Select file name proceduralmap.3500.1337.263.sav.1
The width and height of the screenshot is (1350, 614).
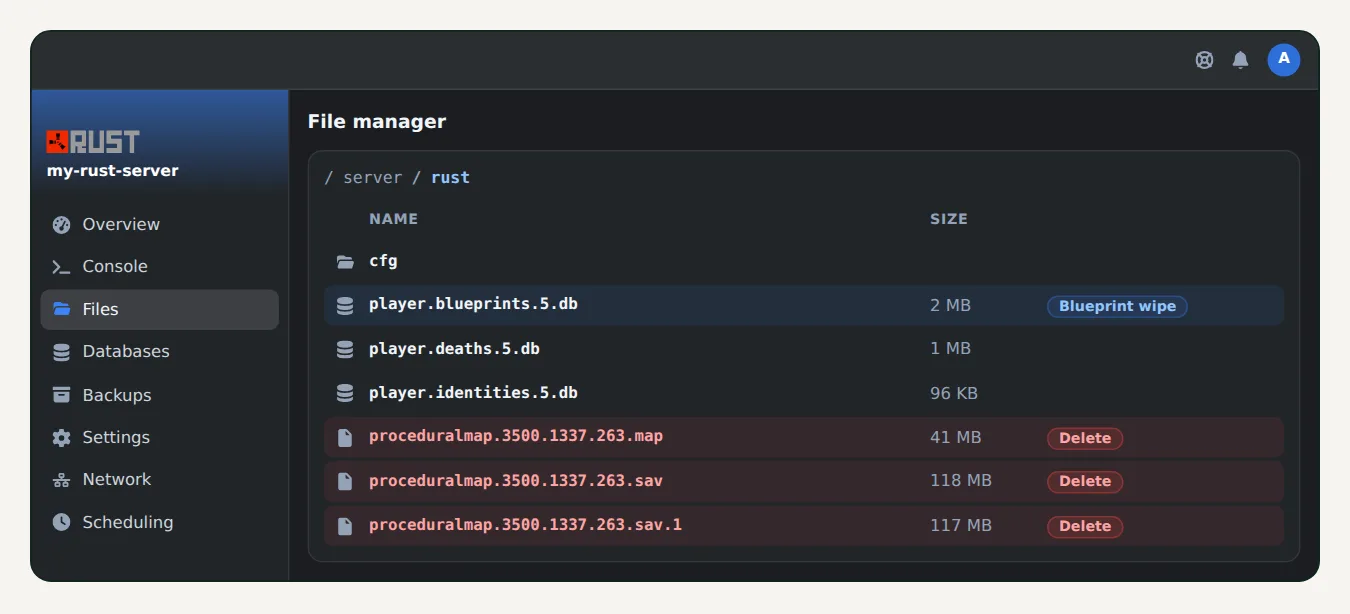525,524
